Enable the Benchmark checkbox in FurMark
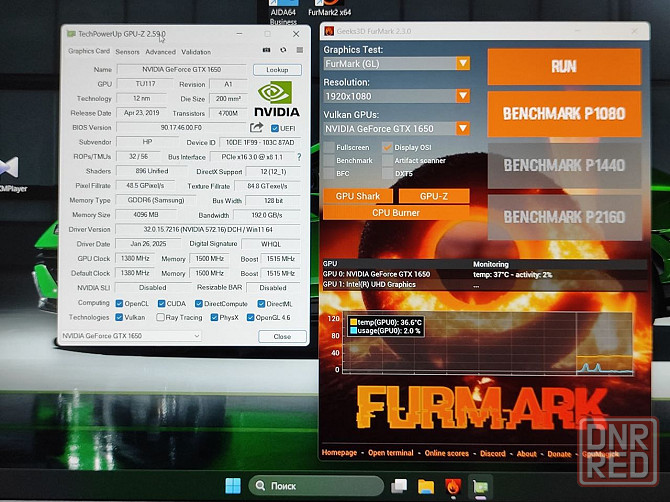 point(329,161)
